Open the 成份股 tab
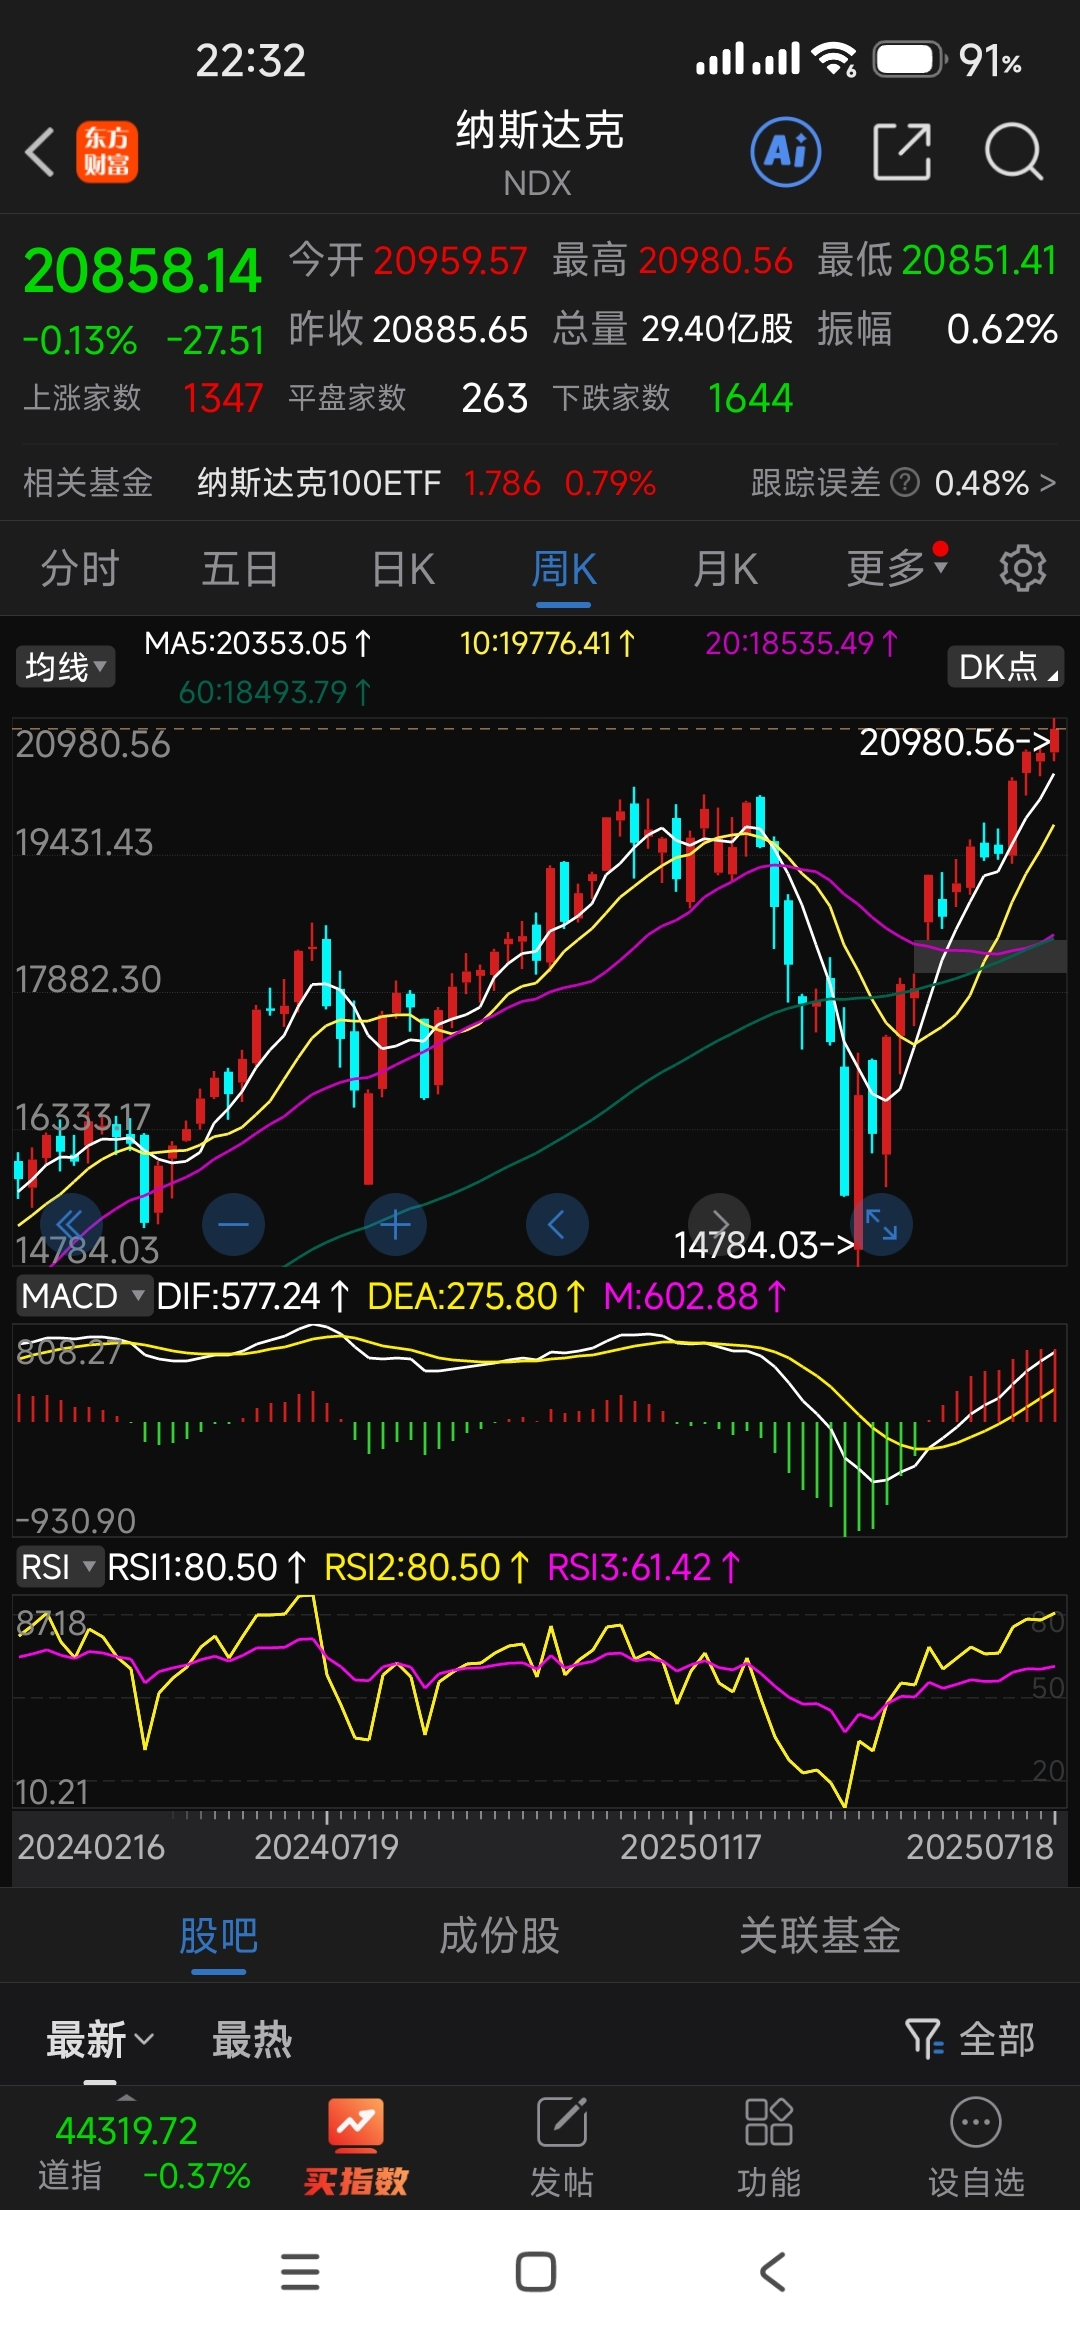 (x=499, y=1935)
